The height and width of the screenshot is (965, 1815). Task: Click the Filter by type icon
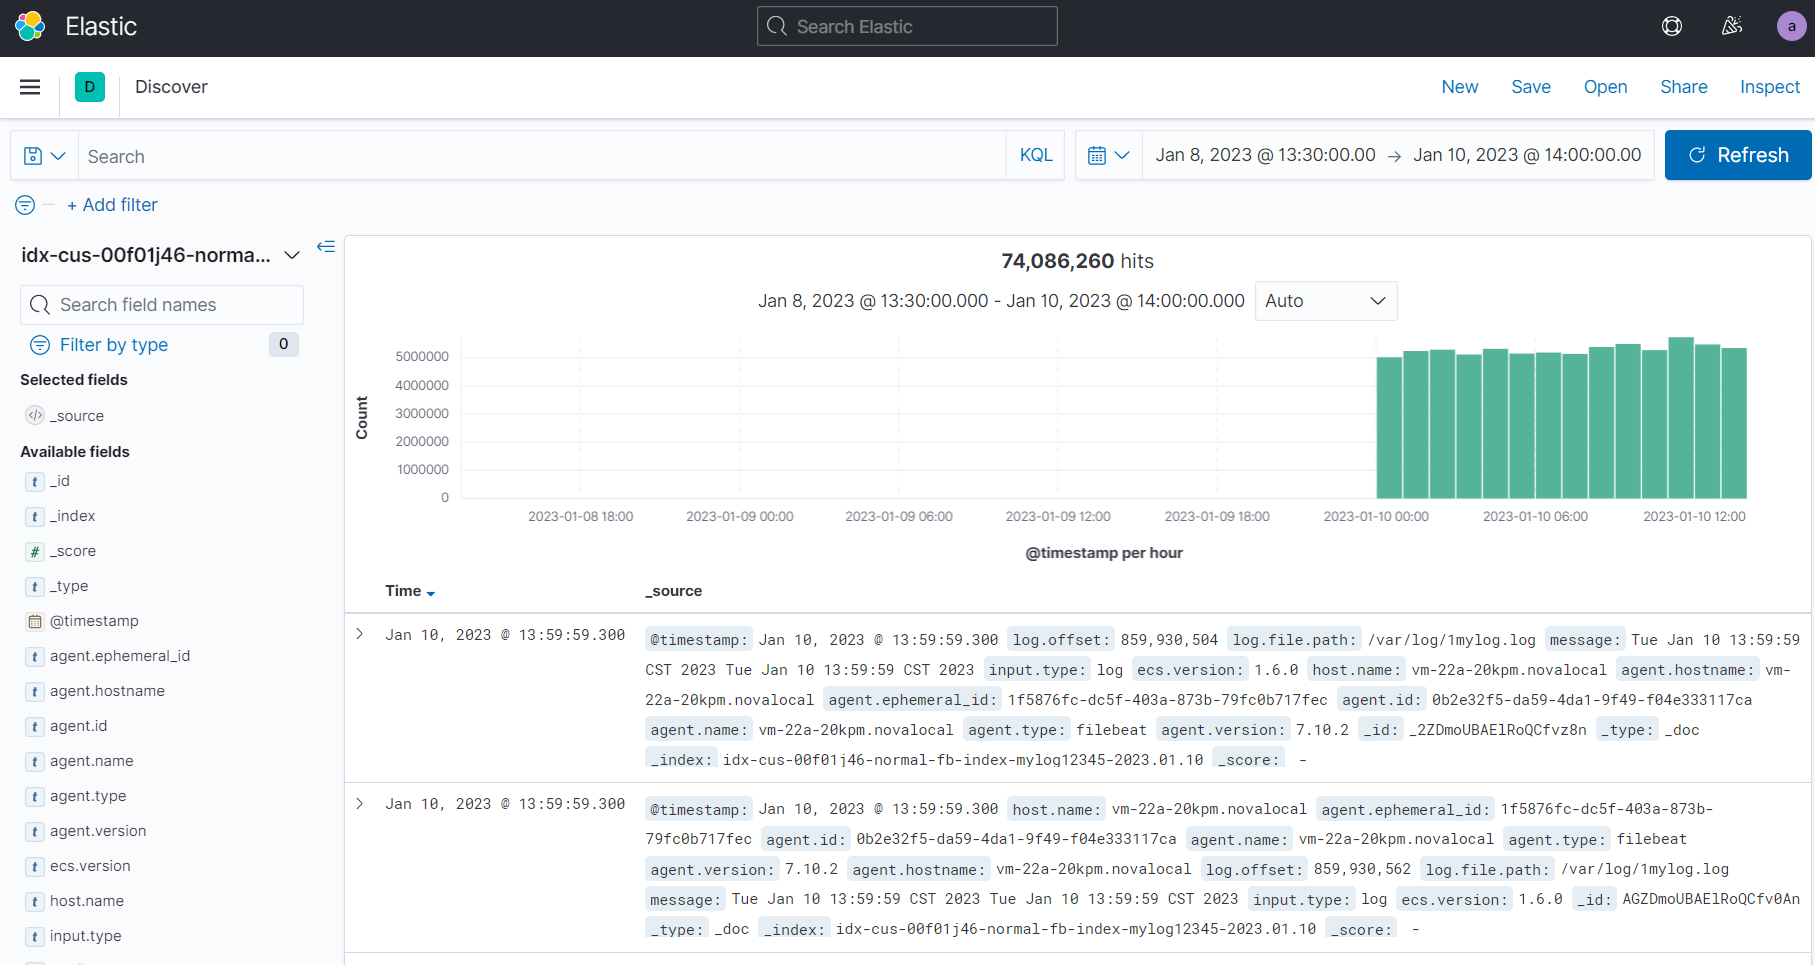[40, 345]
